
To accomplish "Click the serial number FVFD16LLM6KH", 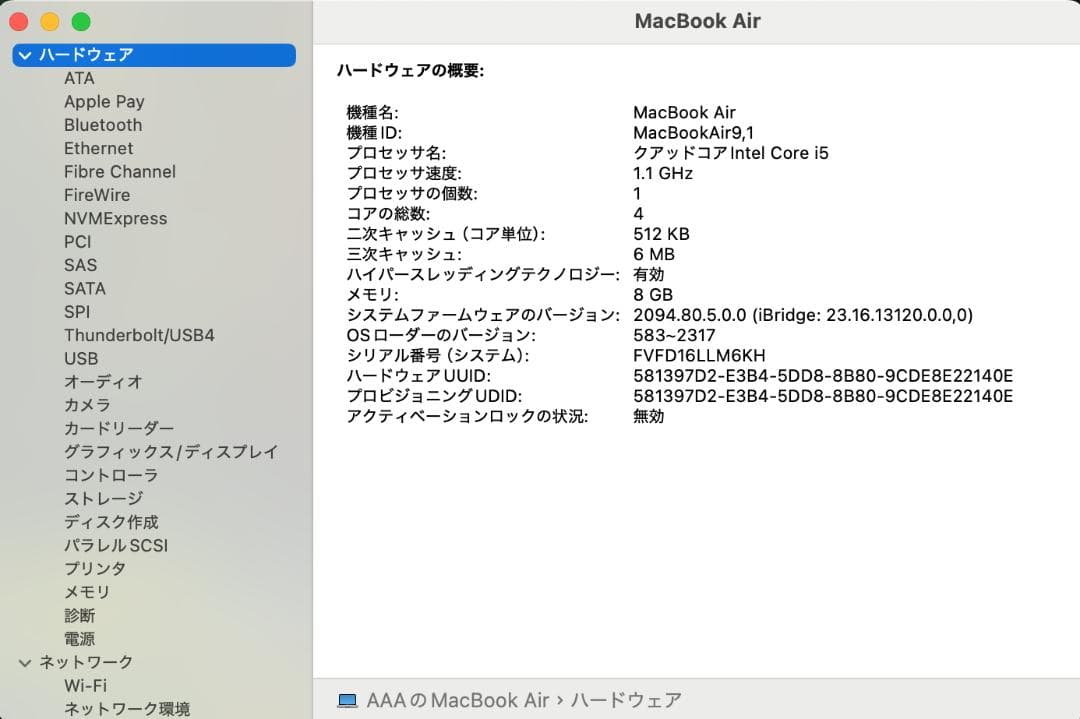I will click(699, 356).
